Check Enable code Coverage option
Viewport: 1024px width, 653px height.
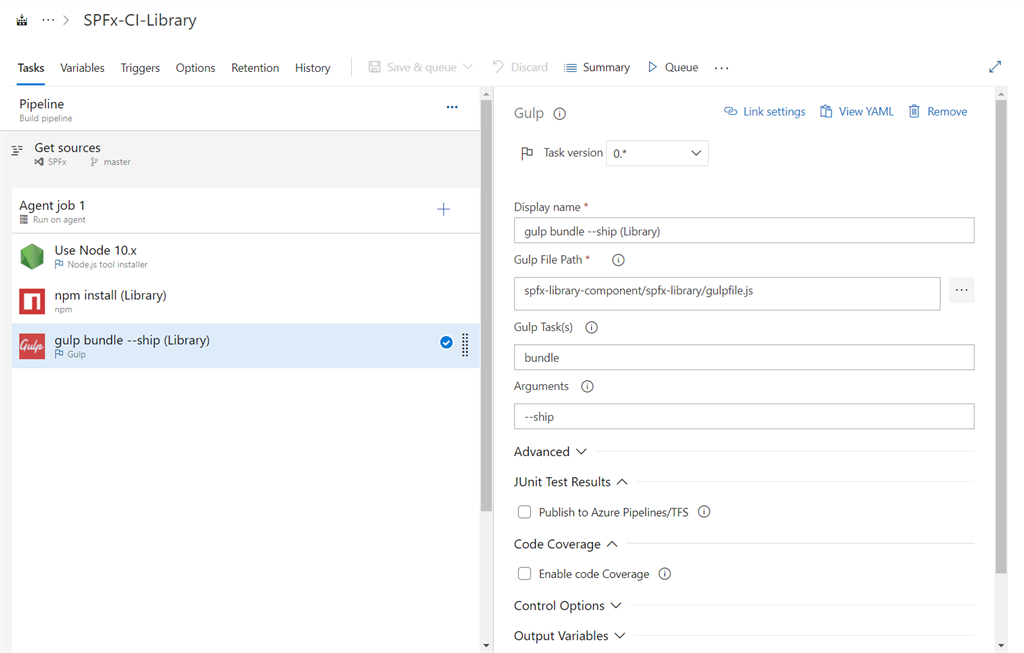pyautogui.click(x=525, y=574)
